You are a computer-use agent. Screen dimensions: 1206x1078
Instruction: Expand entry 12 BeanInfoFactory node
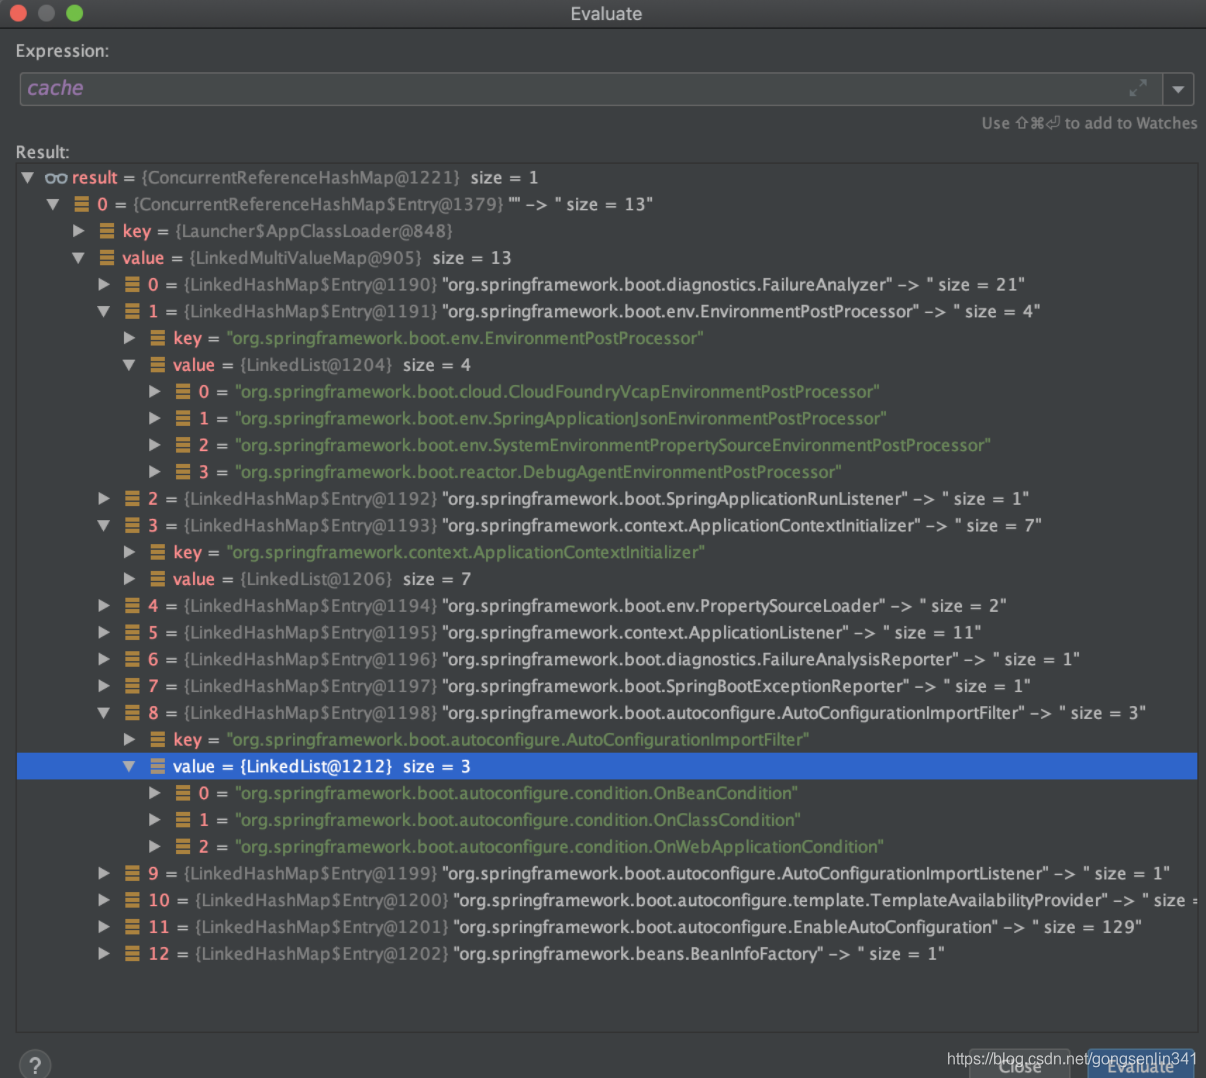point(104,954)
